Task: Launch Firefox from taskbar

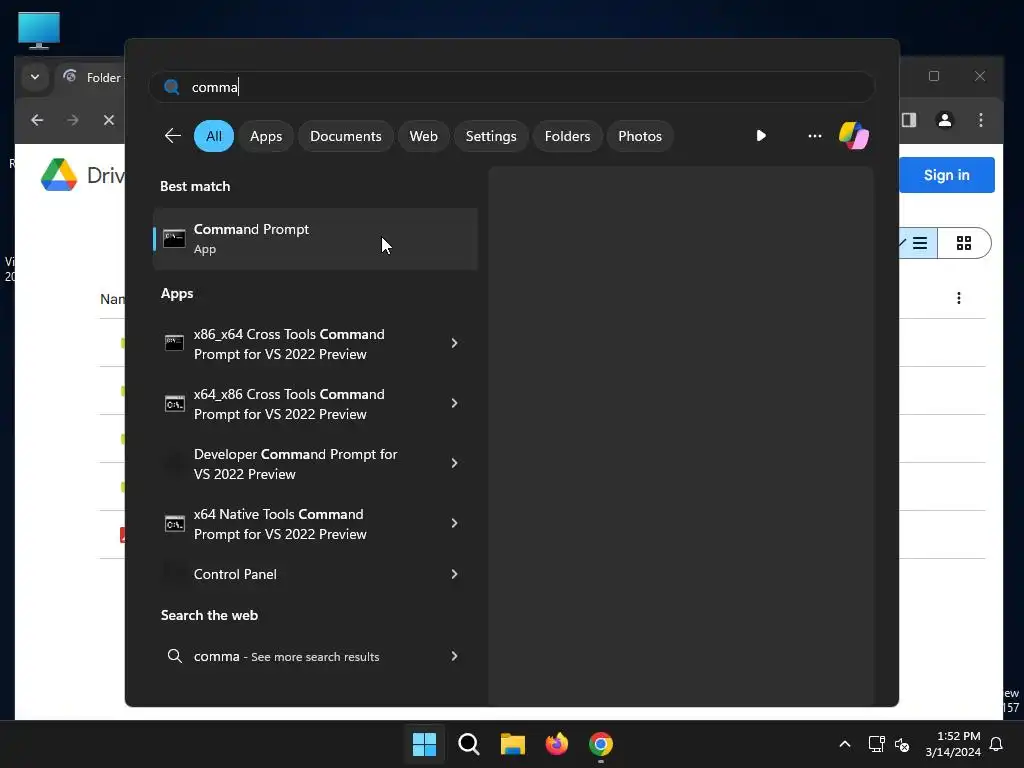Action: (x=556, y=744)
